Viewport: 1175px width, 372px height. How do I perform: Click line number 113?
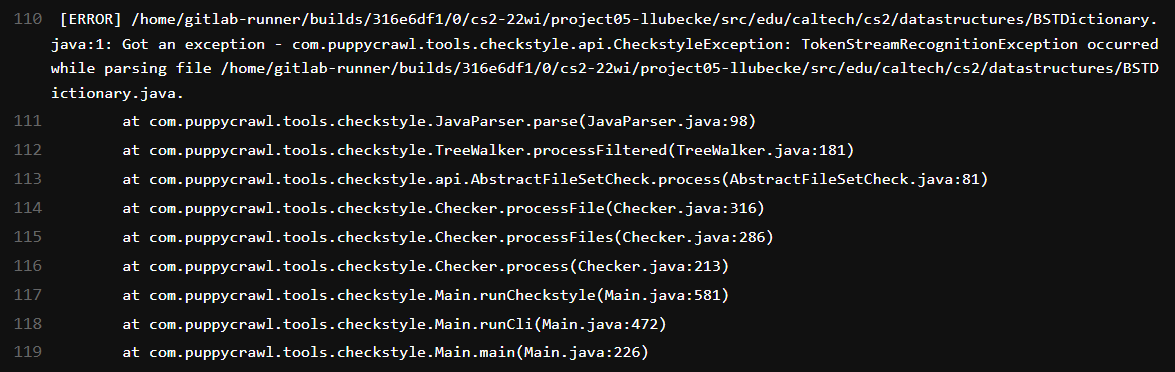click(28, 179)
